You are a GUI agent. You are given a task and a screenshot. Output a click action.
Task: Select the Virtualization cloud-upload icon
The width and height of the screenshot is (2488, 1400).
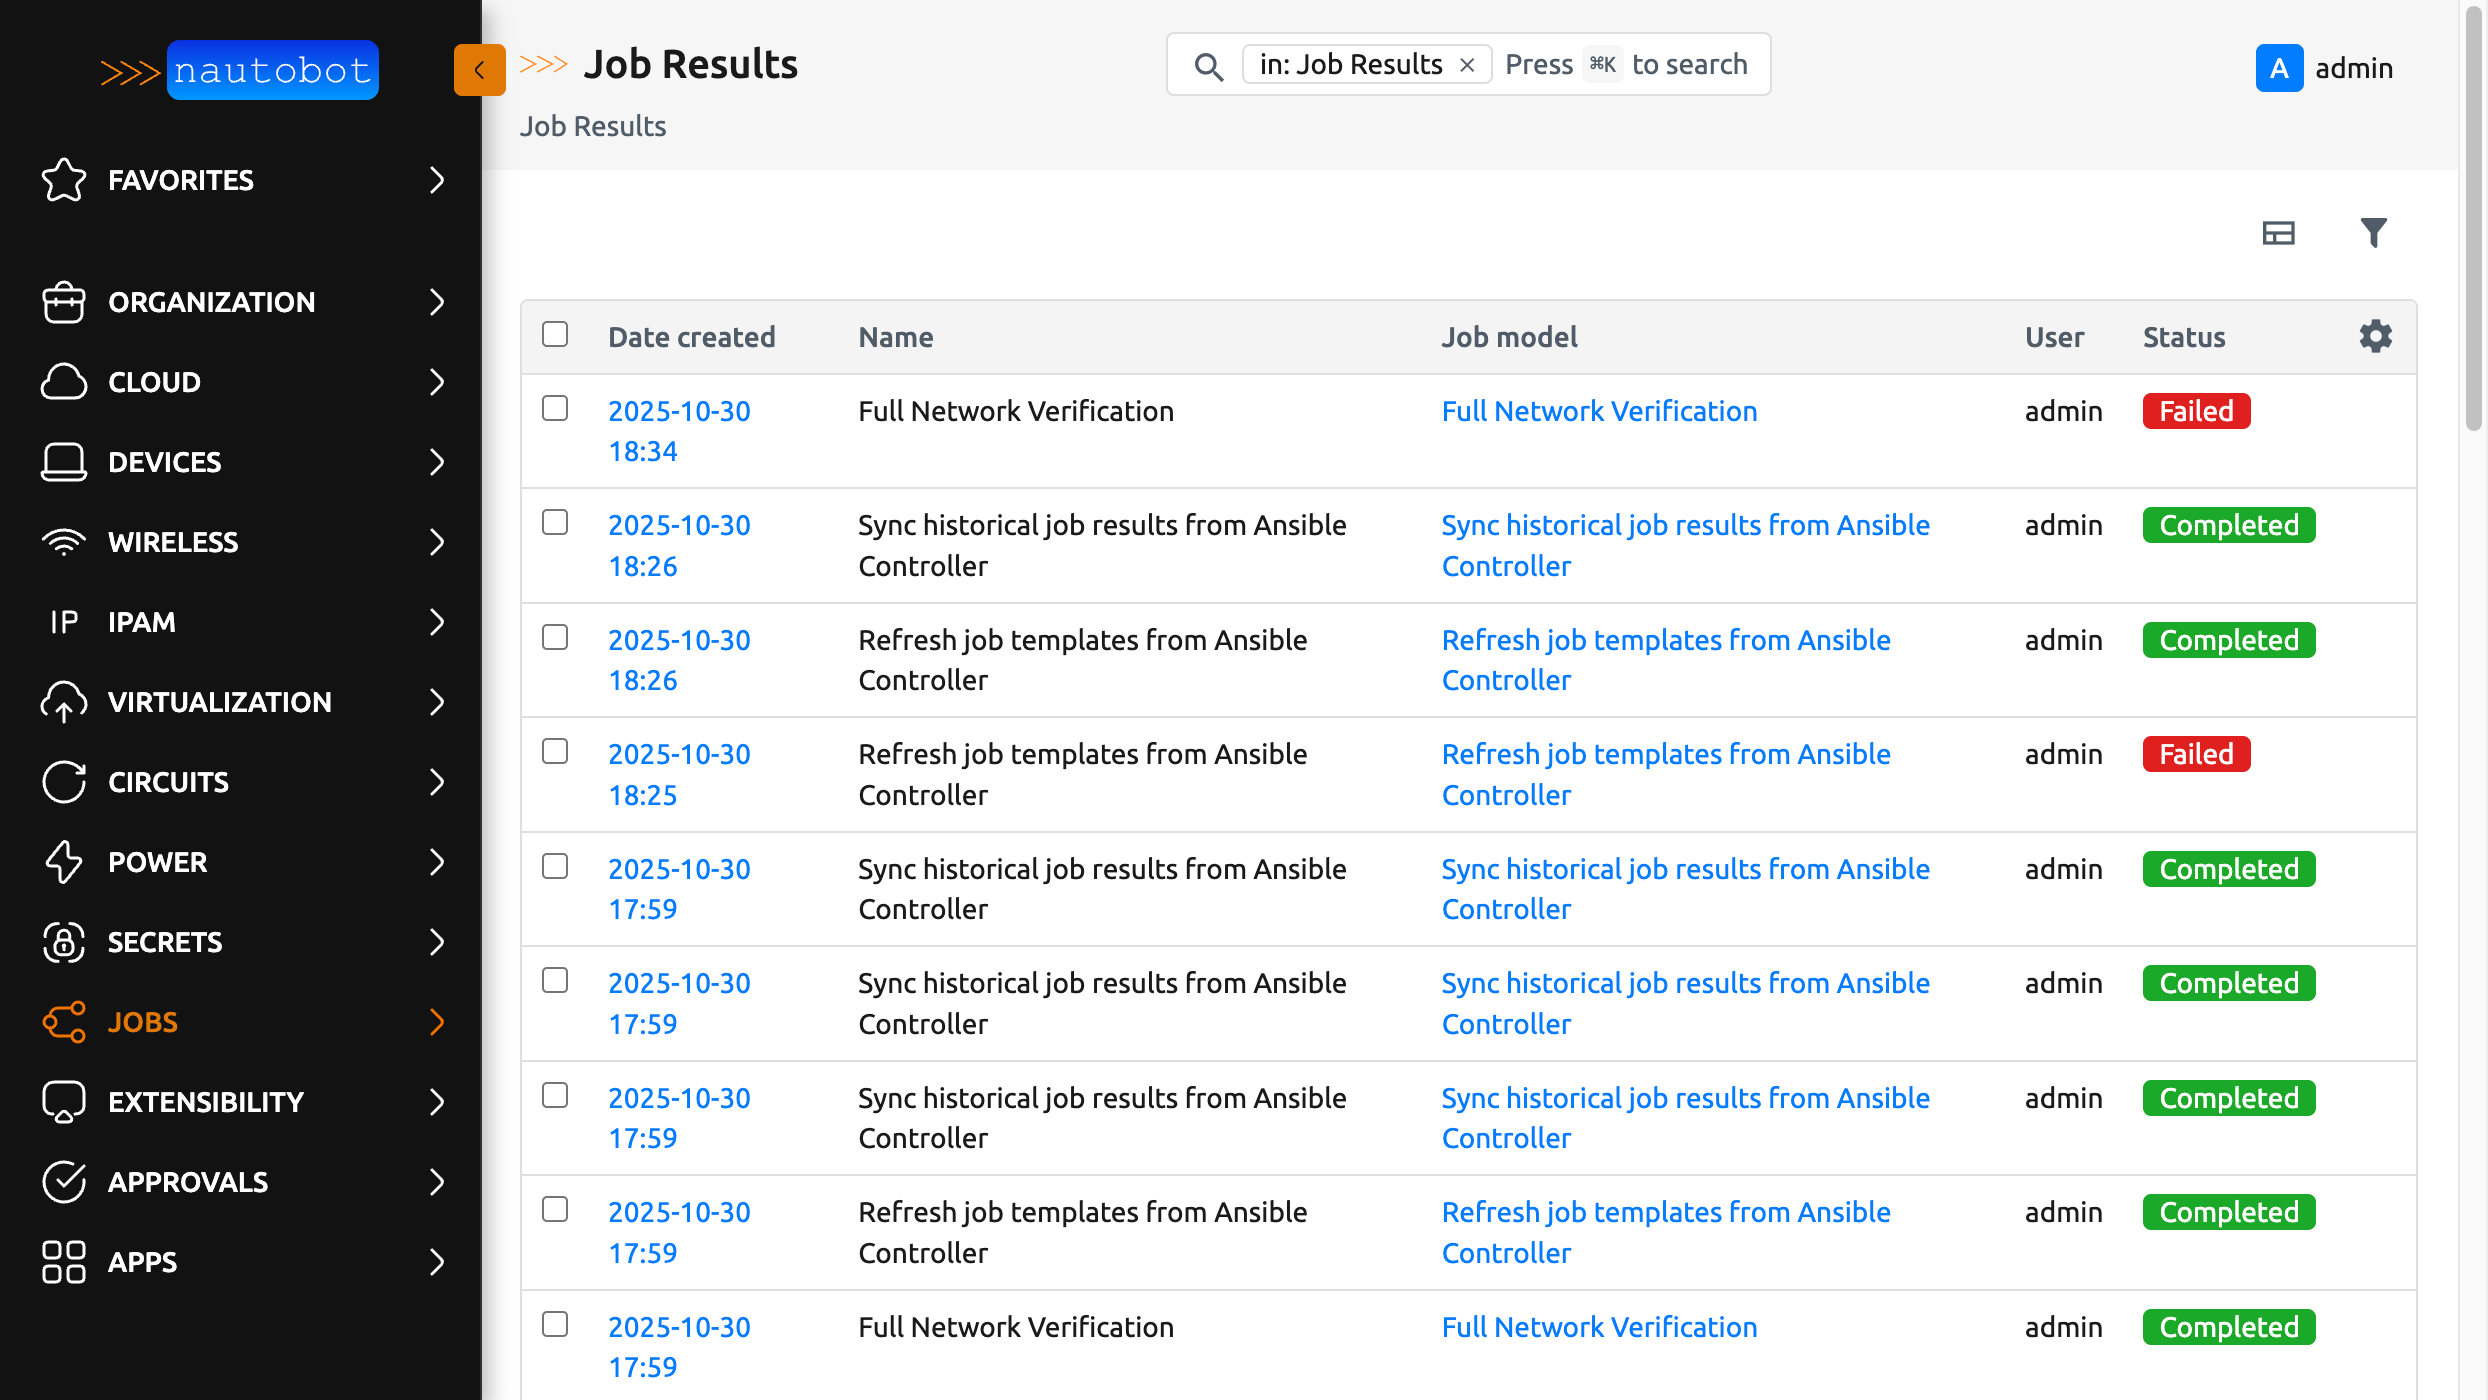[63, 701]
